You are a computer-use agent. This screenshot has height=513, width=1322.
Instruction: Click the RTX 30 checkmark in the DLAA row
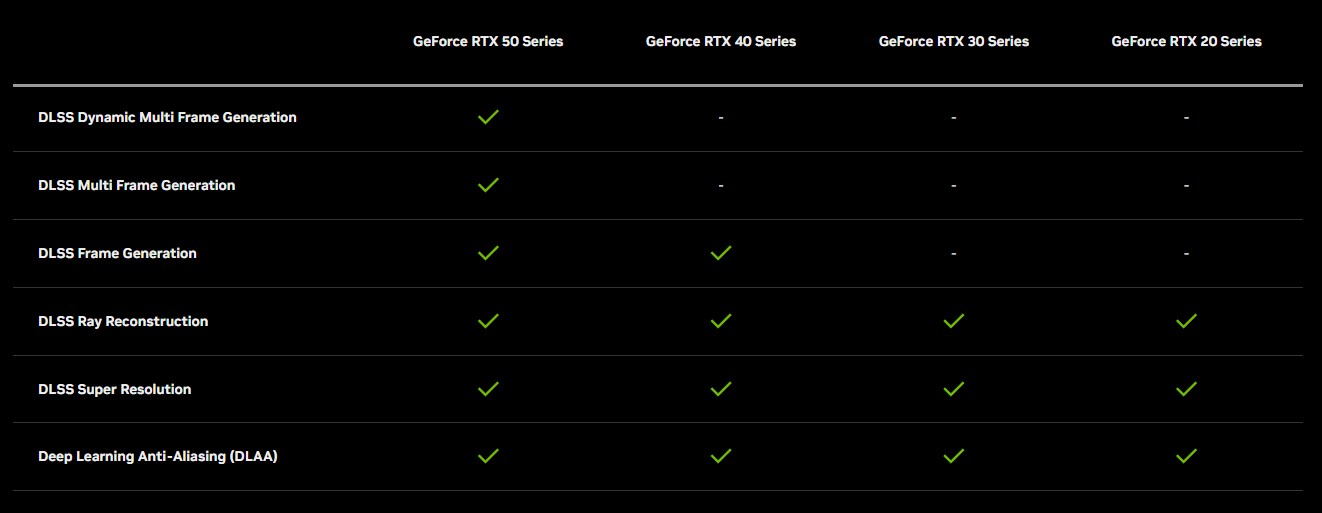(x=954, y=456)
